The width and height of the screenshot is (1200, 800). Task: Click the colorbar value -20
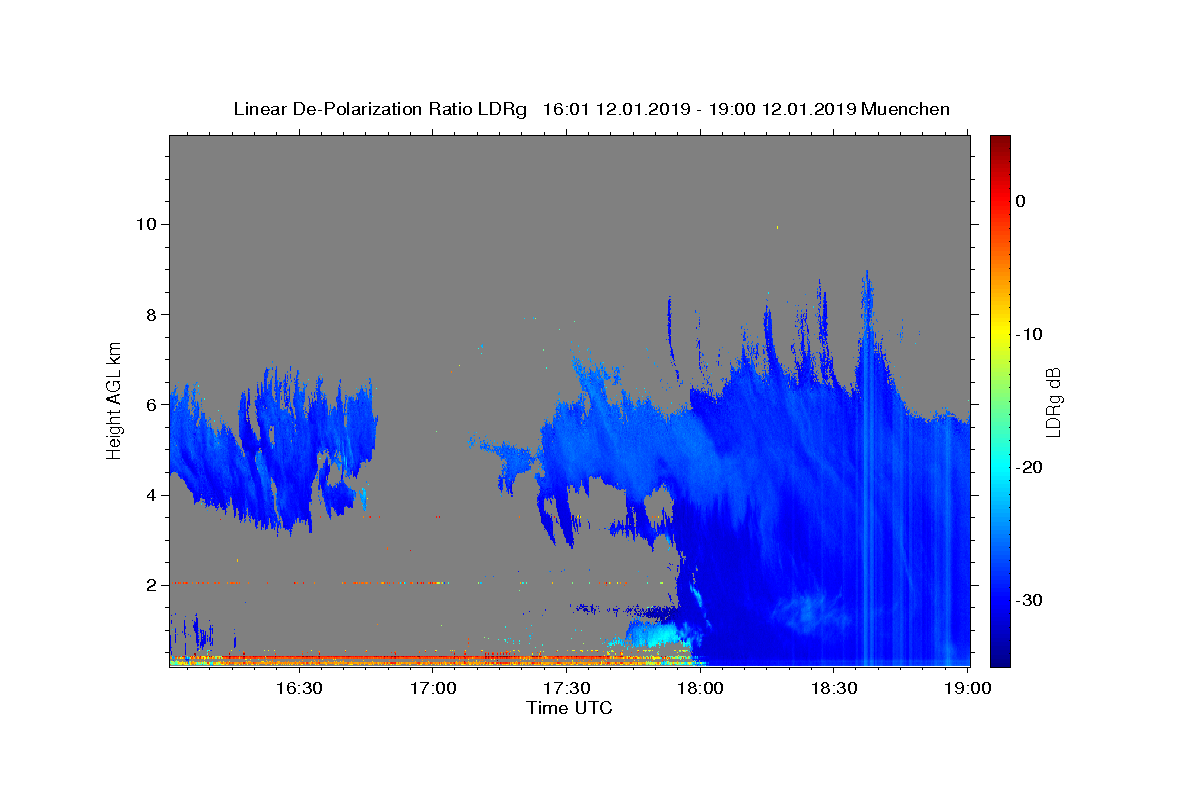click(x=1029, y=467)
